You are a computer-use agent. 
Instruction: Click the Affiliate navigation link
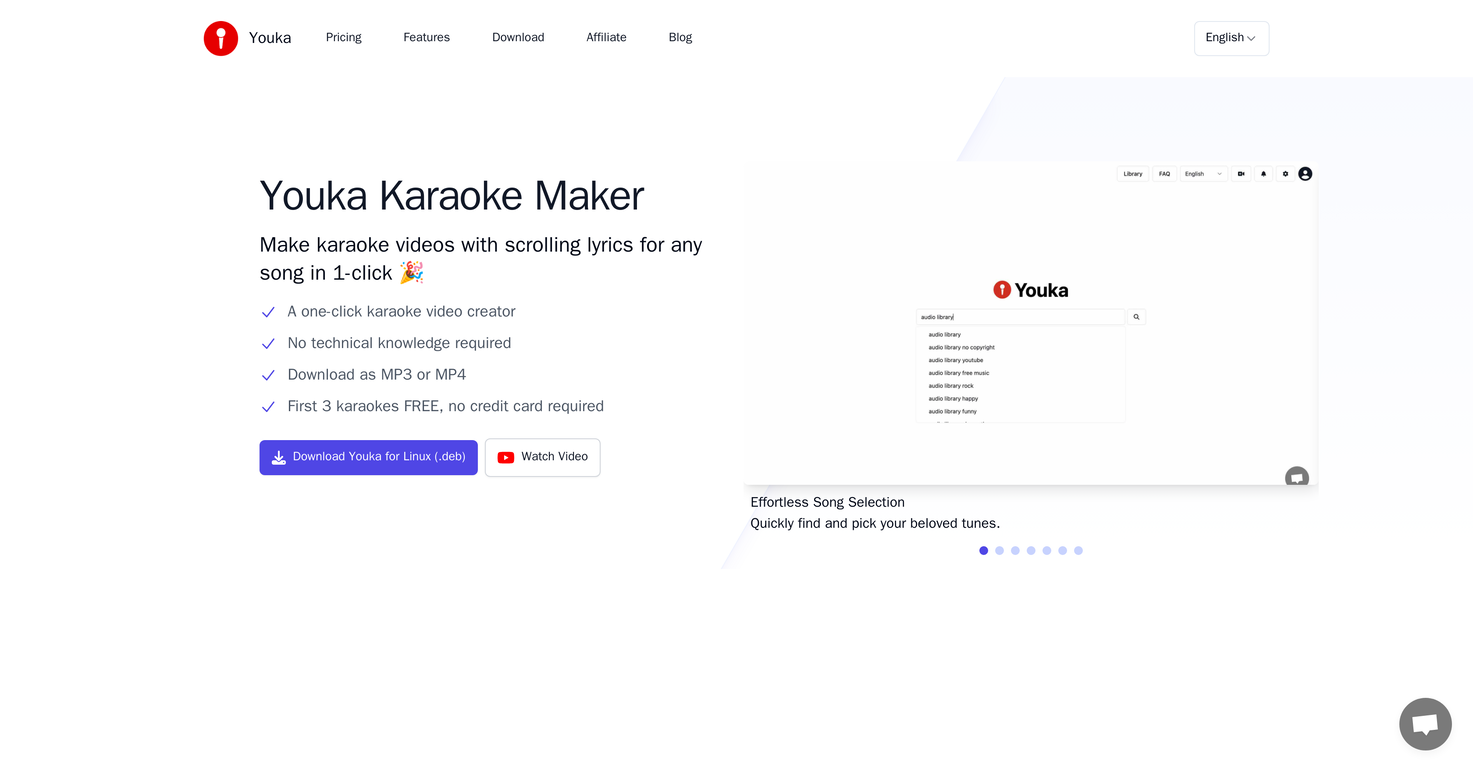tap(606, 37)
